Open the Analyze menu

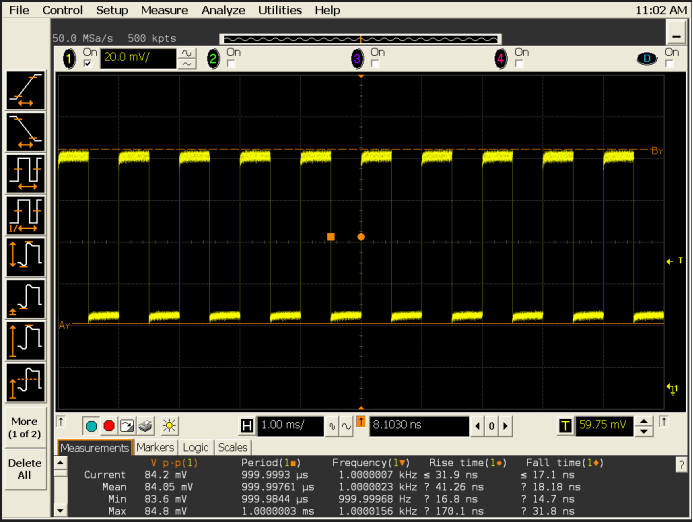(223, 10)
